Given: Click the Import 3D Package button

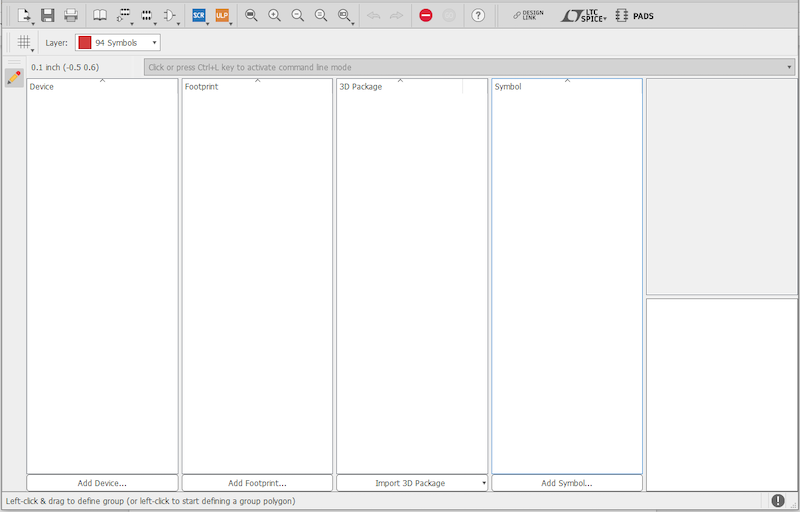Looking at the screenshot, I should pyautogui.click(x=408, y=483).
